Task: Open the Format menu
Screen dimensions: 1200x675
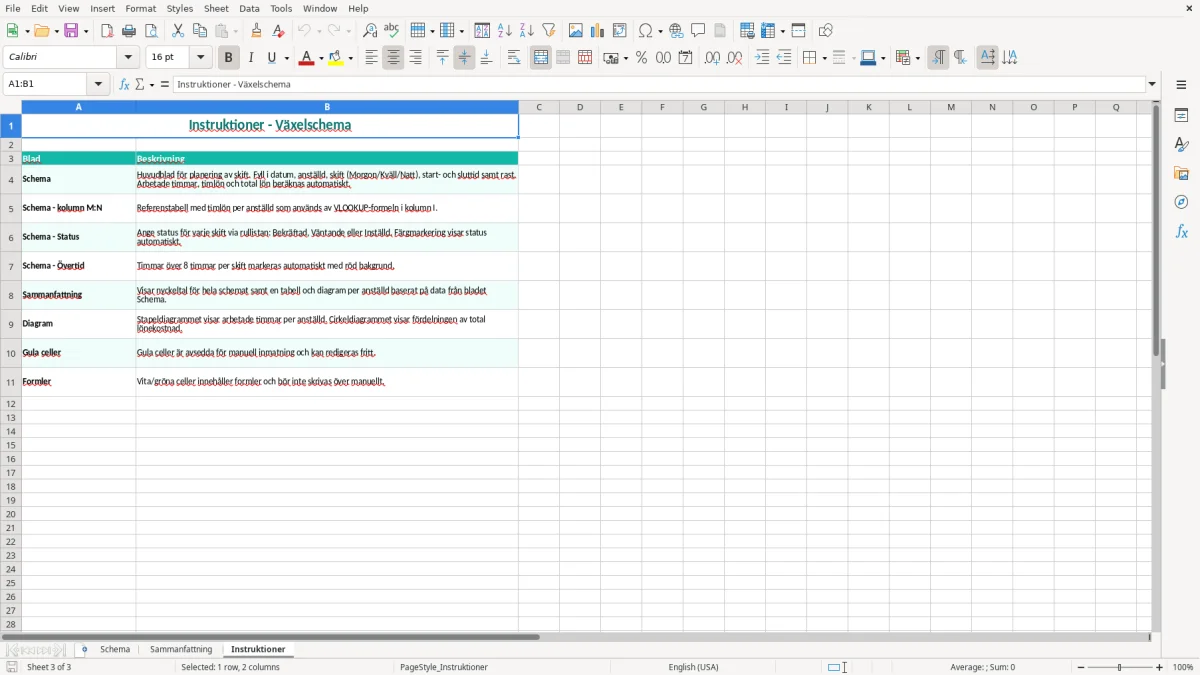Action: click(141, 8)
